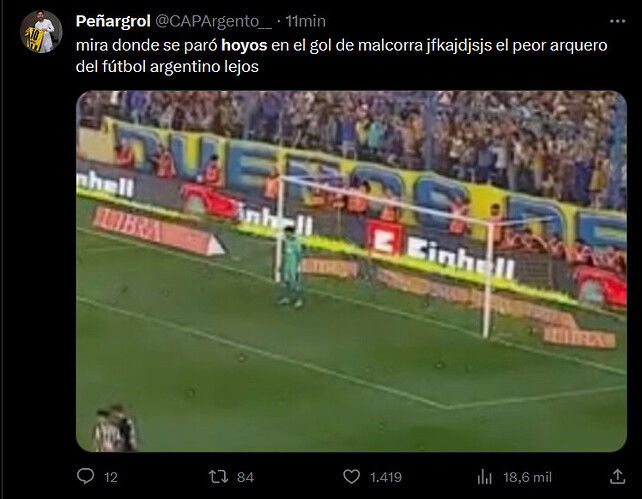Open the @CAPArgento__ handle link

click(x=213, y=21)
